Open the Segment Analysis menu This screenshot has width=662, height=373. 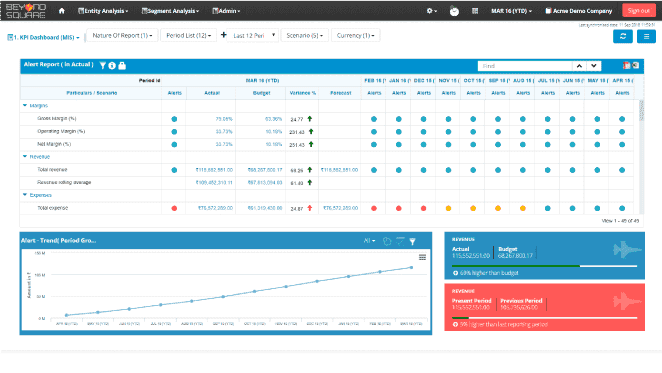pyautogui.click(x=170, y=11)
